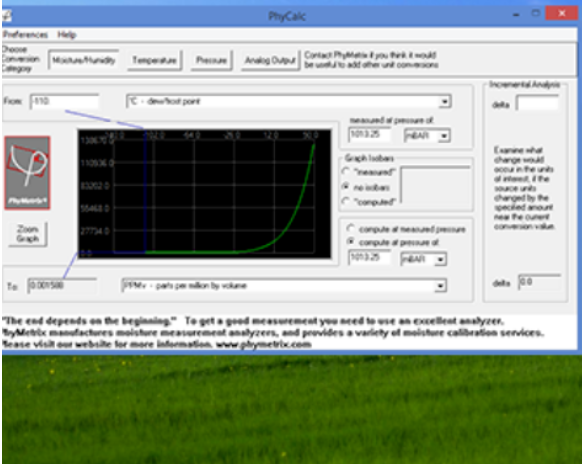Viewport: 582px width, 464px height.
Task: Select the "measured" isobars radio button
Action: pyautogui.click(x=346, y=171)
